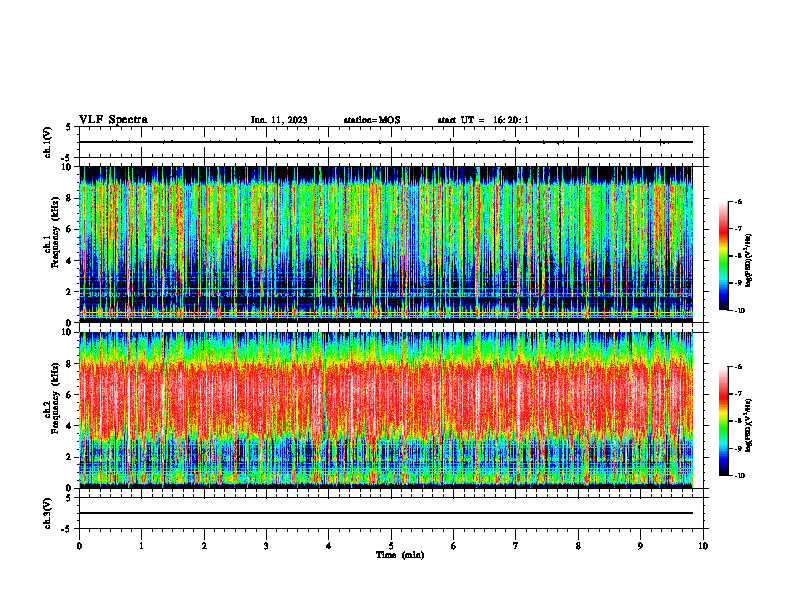Click the "-10" tick on ch.1 colorbar
This screenshot has width=792, height=612.
pos(740,311)
